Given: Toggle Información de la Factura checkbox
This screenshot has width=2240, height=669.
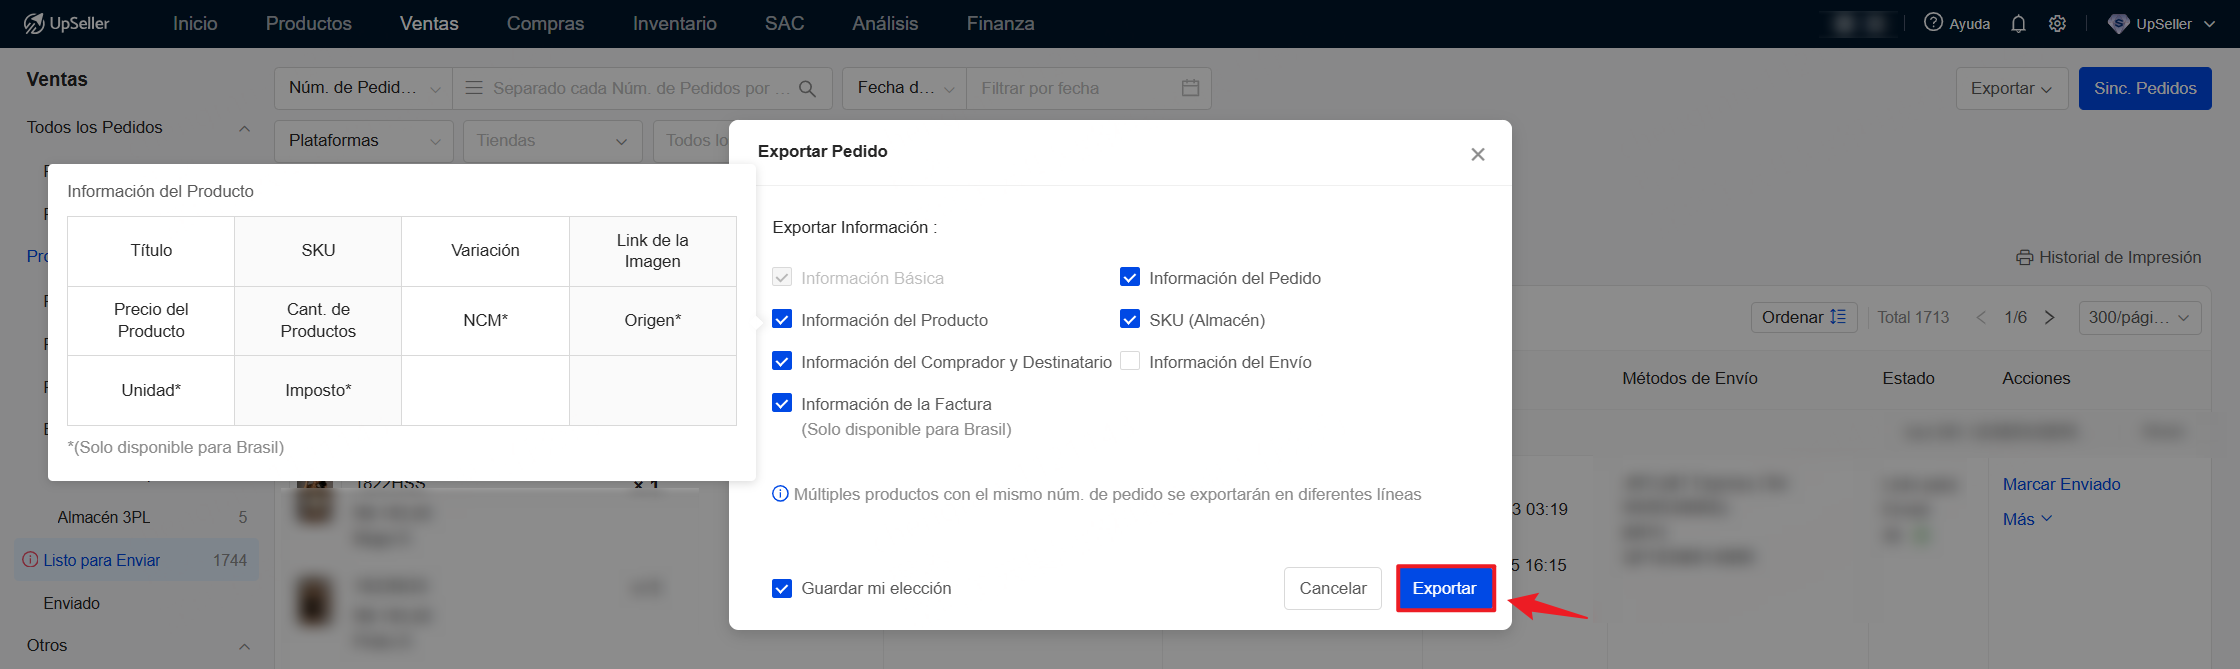Looking at the screenshot, I should click(782, 403).
